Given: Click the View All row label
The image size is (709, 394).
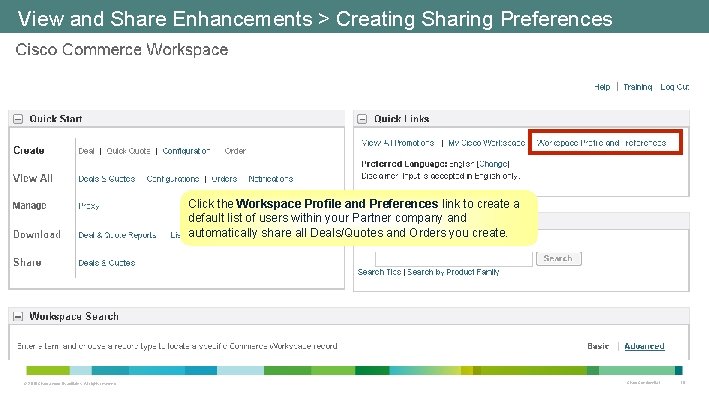Looking at the screenshot, I should [x=33, y=179].
